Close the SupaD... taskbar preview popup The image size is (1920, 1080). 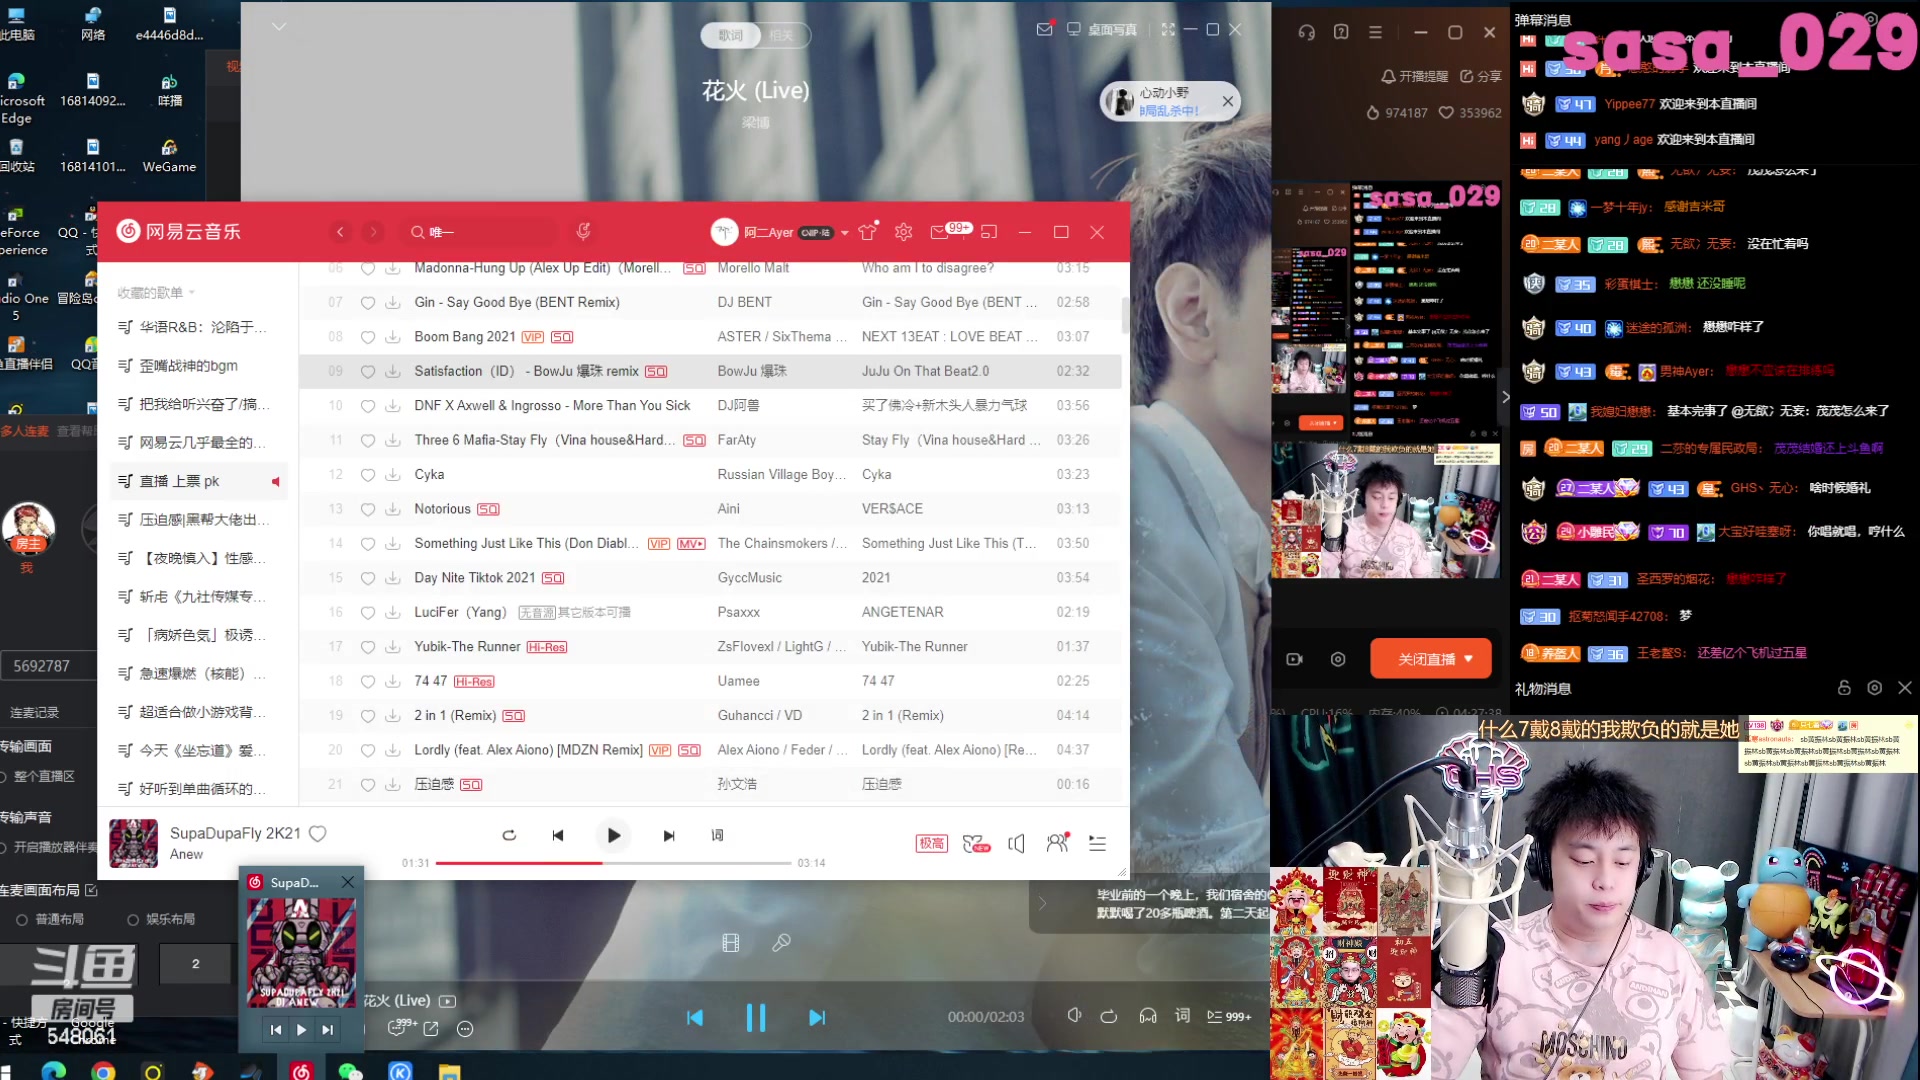pos(347,882)
